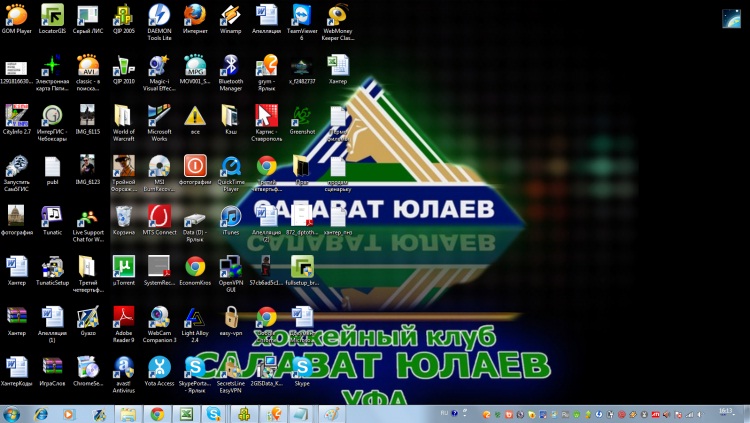Open Google Chrome from the taskbar
The height and width of the screenshot is (423, 750).
(x=157, y=413)
